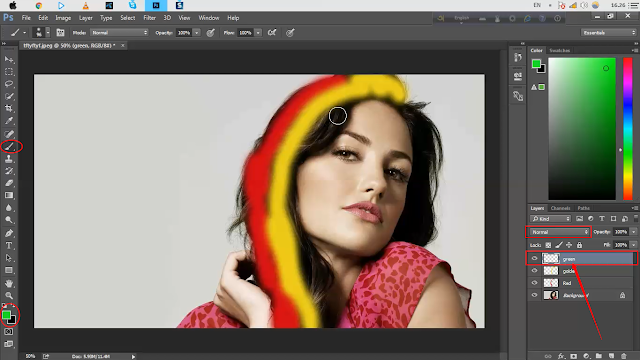This screenshot has height=360, width=640.
Task: Expand the brush Mode dropdown in options bar
Action: click(119, 33)
